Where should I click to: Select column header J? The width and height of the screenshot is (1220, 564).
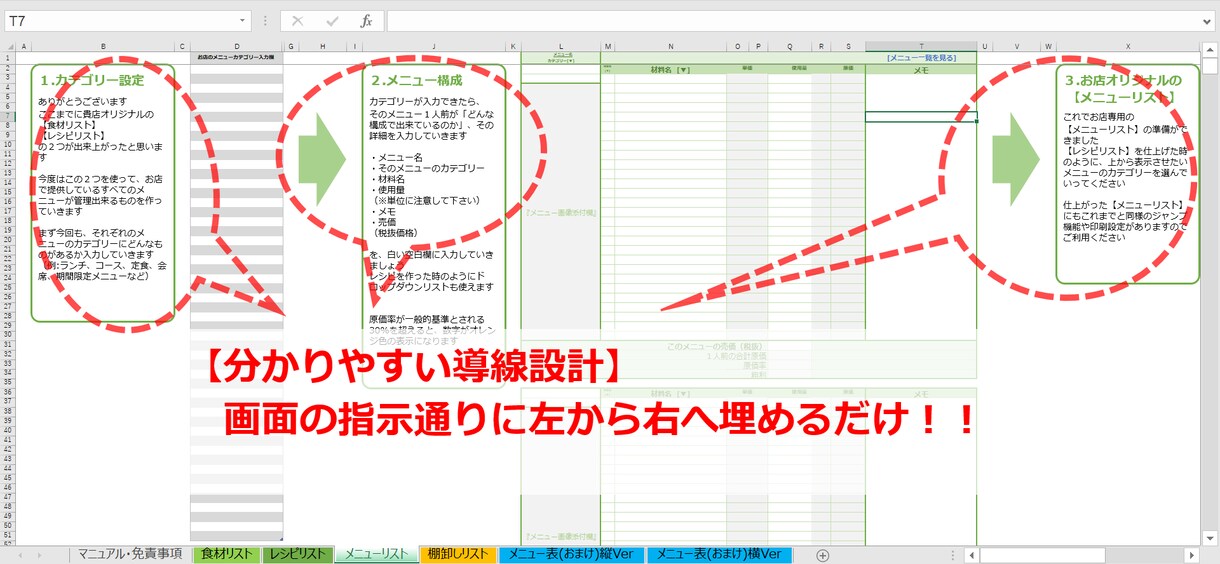click(434, 46)
